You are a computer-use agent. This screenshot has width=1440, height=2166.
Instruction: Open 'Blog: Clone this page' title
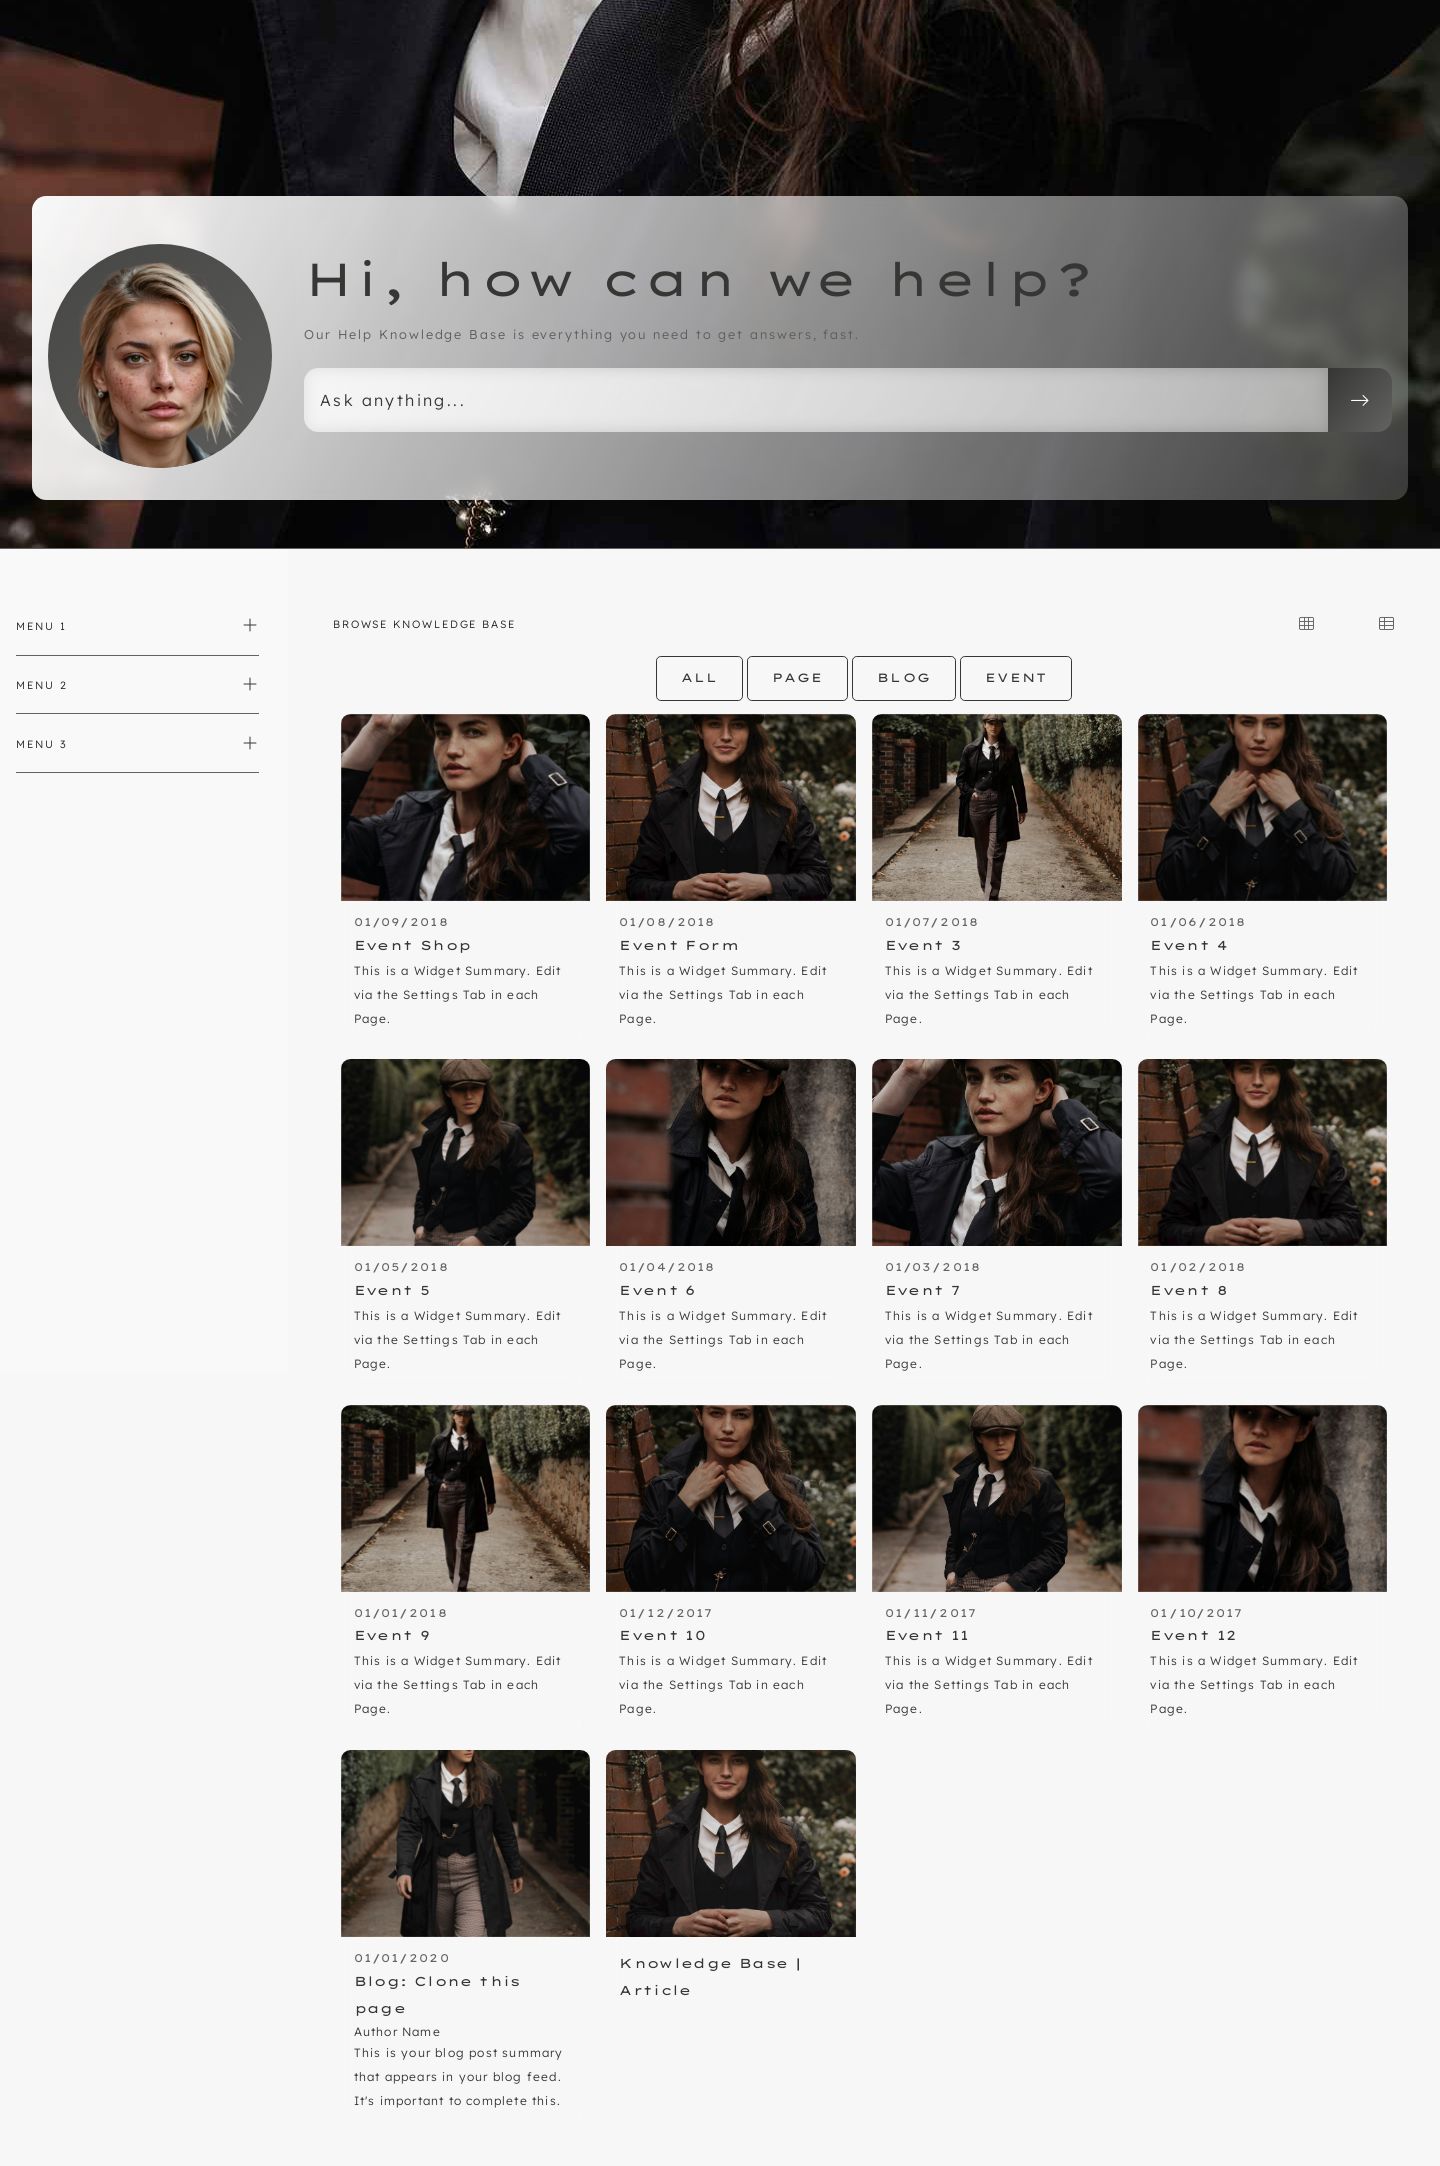click(437, 1994)
